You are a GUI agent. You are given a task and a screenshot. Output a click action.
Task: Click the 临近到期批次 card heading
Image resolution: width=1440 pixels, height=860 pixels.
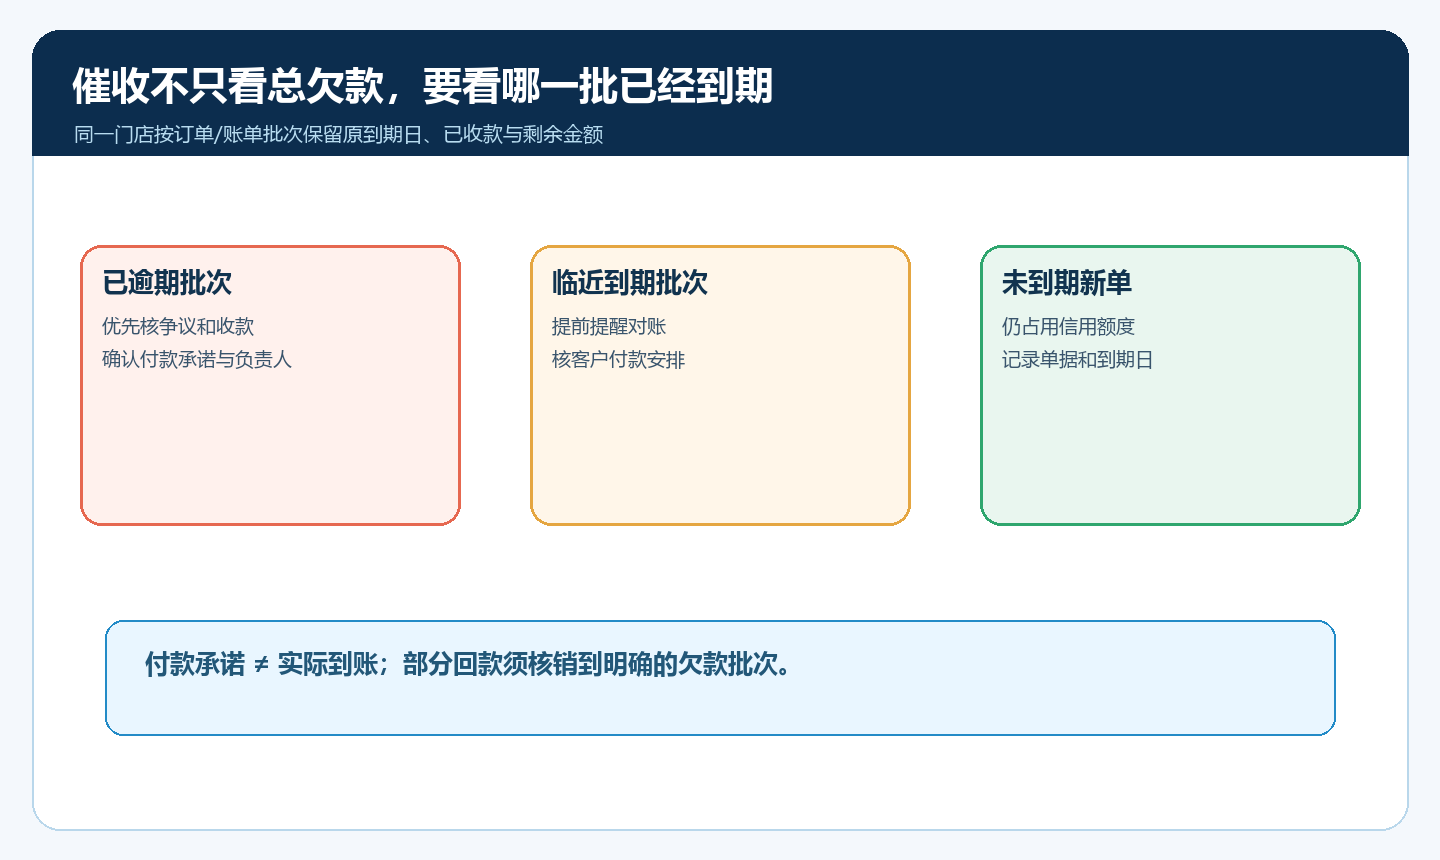pos(630,283)
